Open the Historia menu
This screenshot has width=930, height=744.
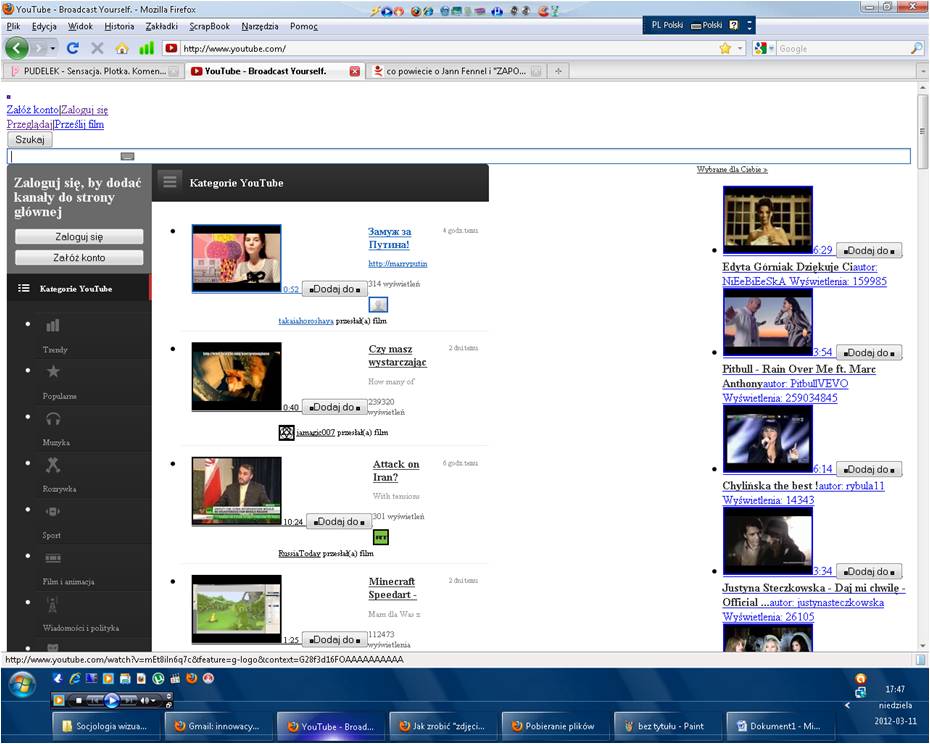point(119,26)
